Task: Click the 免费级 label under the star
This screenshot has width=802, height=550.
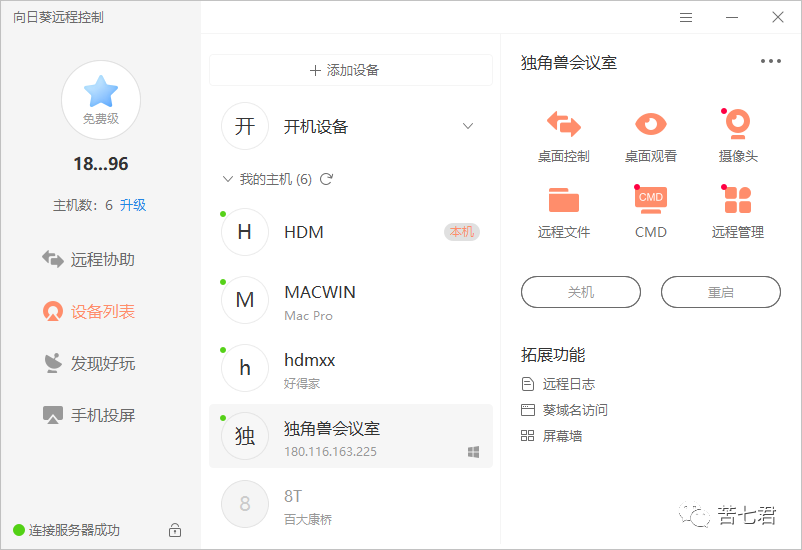Action: (101, 119)
